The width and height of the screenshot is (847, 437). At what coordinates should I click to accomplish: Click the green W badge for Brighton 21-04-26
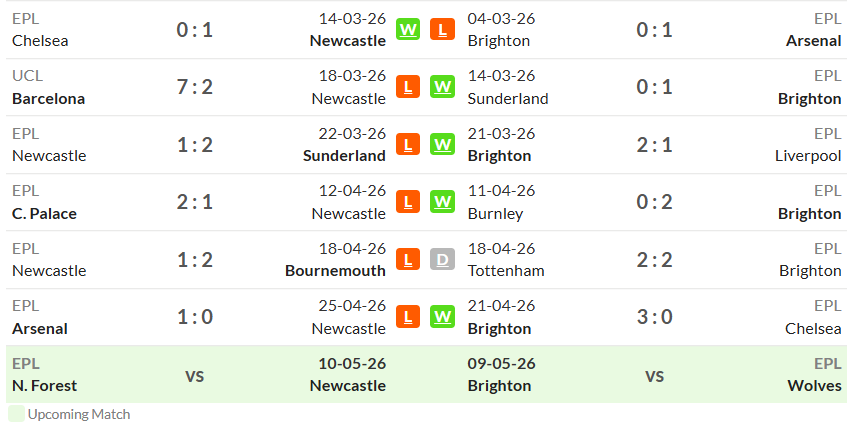(442, 317)
